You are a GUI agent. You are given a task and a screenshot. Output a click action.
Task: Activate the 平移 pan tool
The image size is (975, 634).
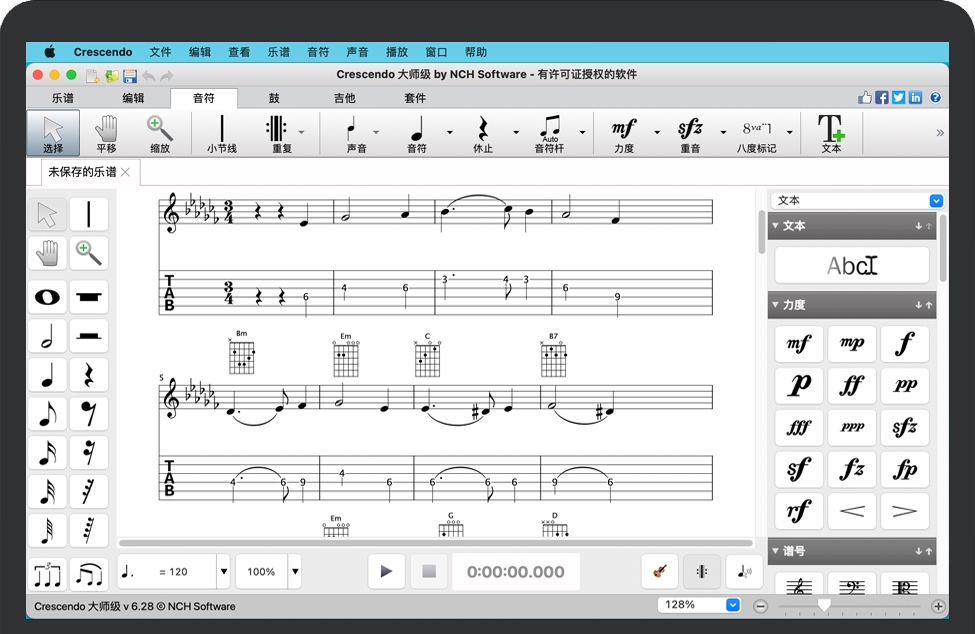[105, 131]
